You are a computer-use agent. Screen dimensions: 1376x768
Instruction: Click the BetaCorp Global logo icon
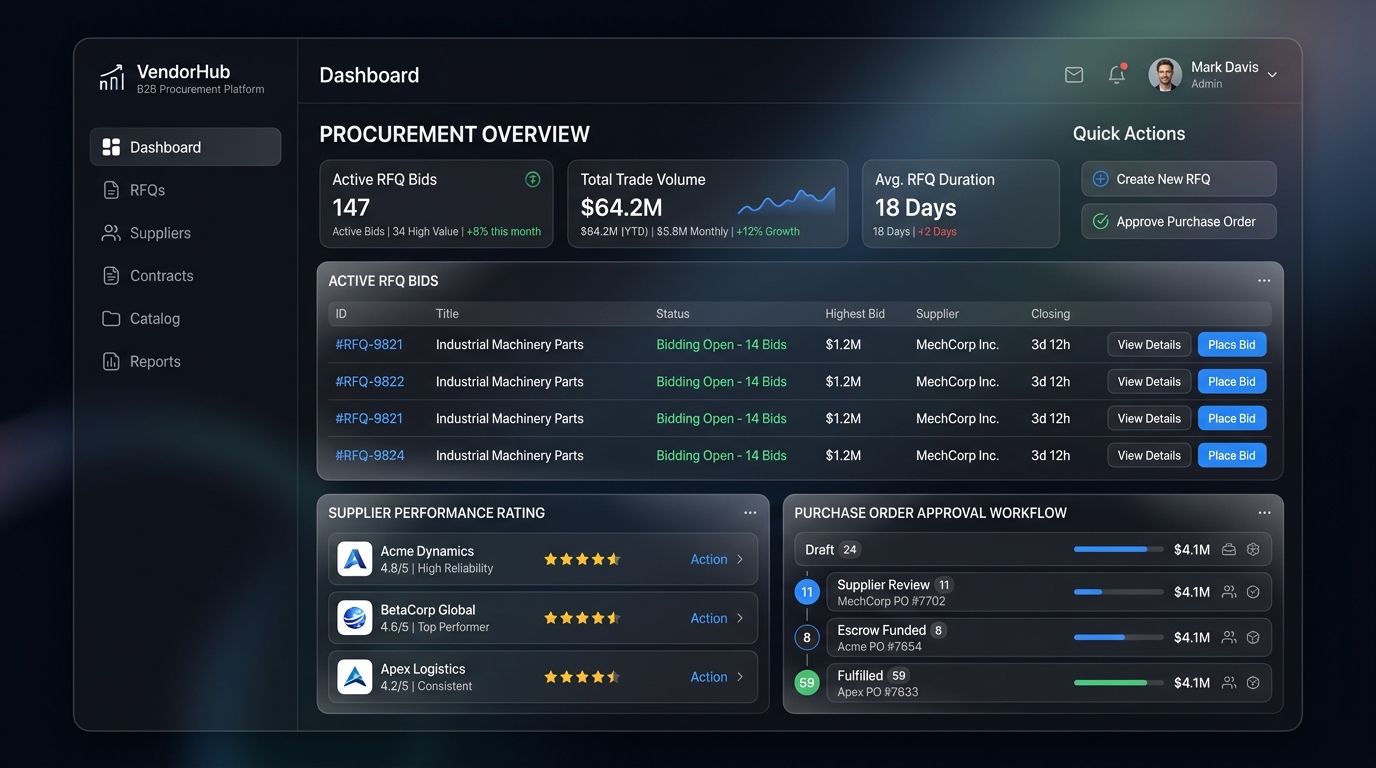[355, 618]
